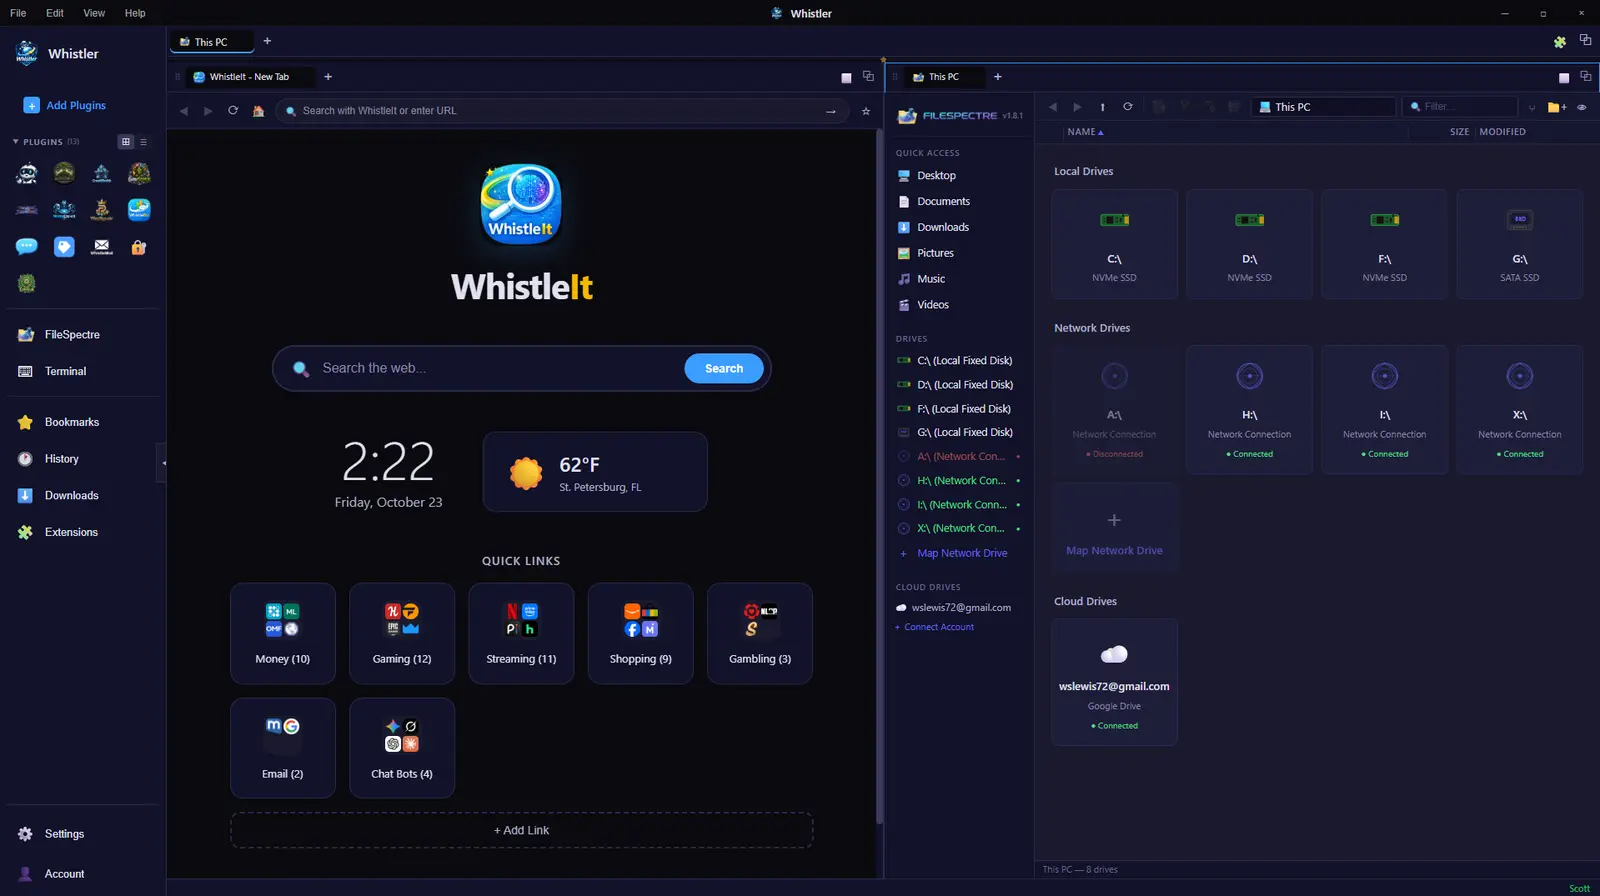1600x896 pixels.
Task: Open the Google Drive cloud tile
Action: (1114, 682)
